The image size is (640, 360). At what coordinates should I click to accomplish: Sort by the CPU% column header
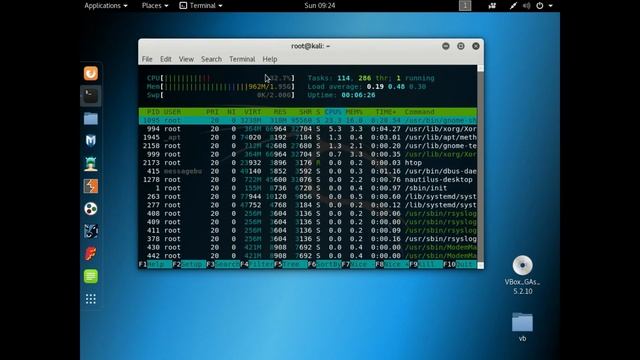333,112
